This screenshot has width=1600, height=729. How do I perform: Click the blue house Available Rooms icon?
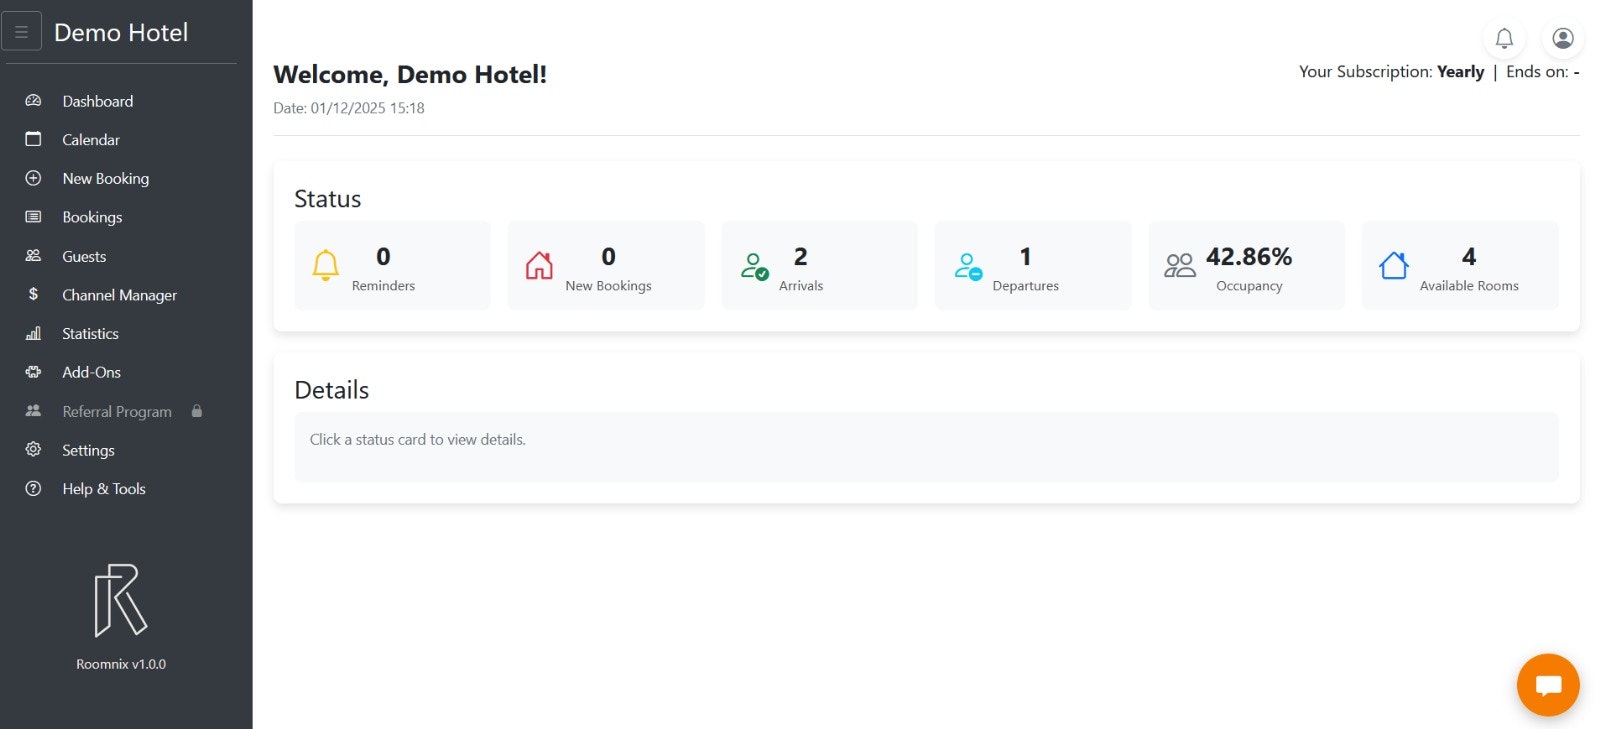pos(1394,265)
